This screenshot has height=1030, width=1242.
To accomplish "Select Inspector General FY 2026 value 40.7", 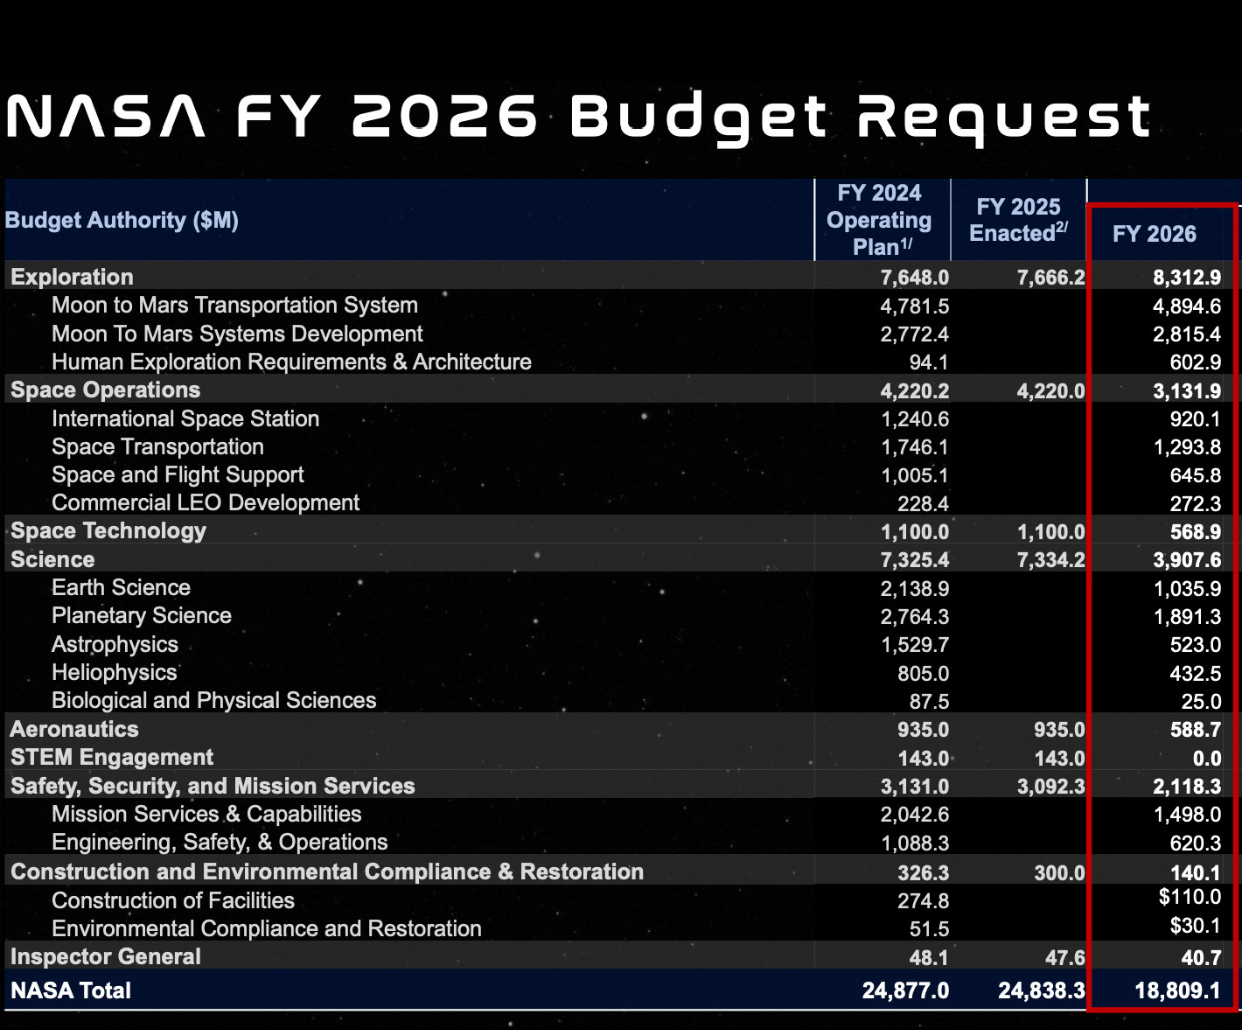I will tap(1201, 958).
